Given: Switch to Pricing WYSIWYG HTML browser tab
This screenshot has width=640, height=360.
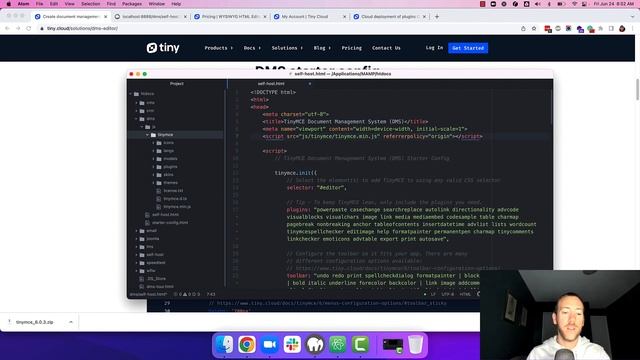Looking at the screenshot, I should [231, 17].
